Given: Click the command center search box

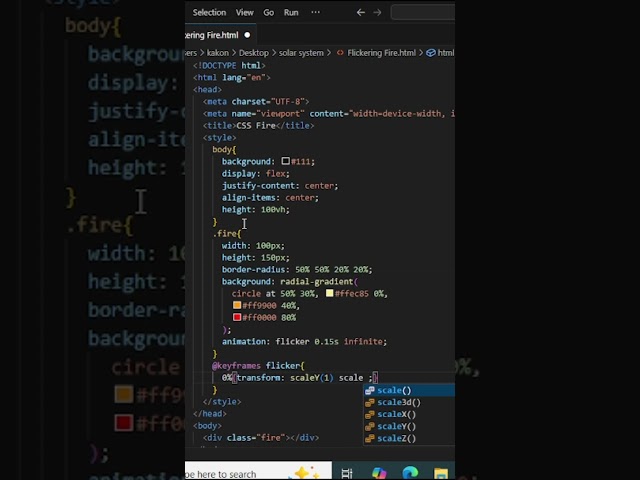Looking at the screenshot, I should point(423,12).
